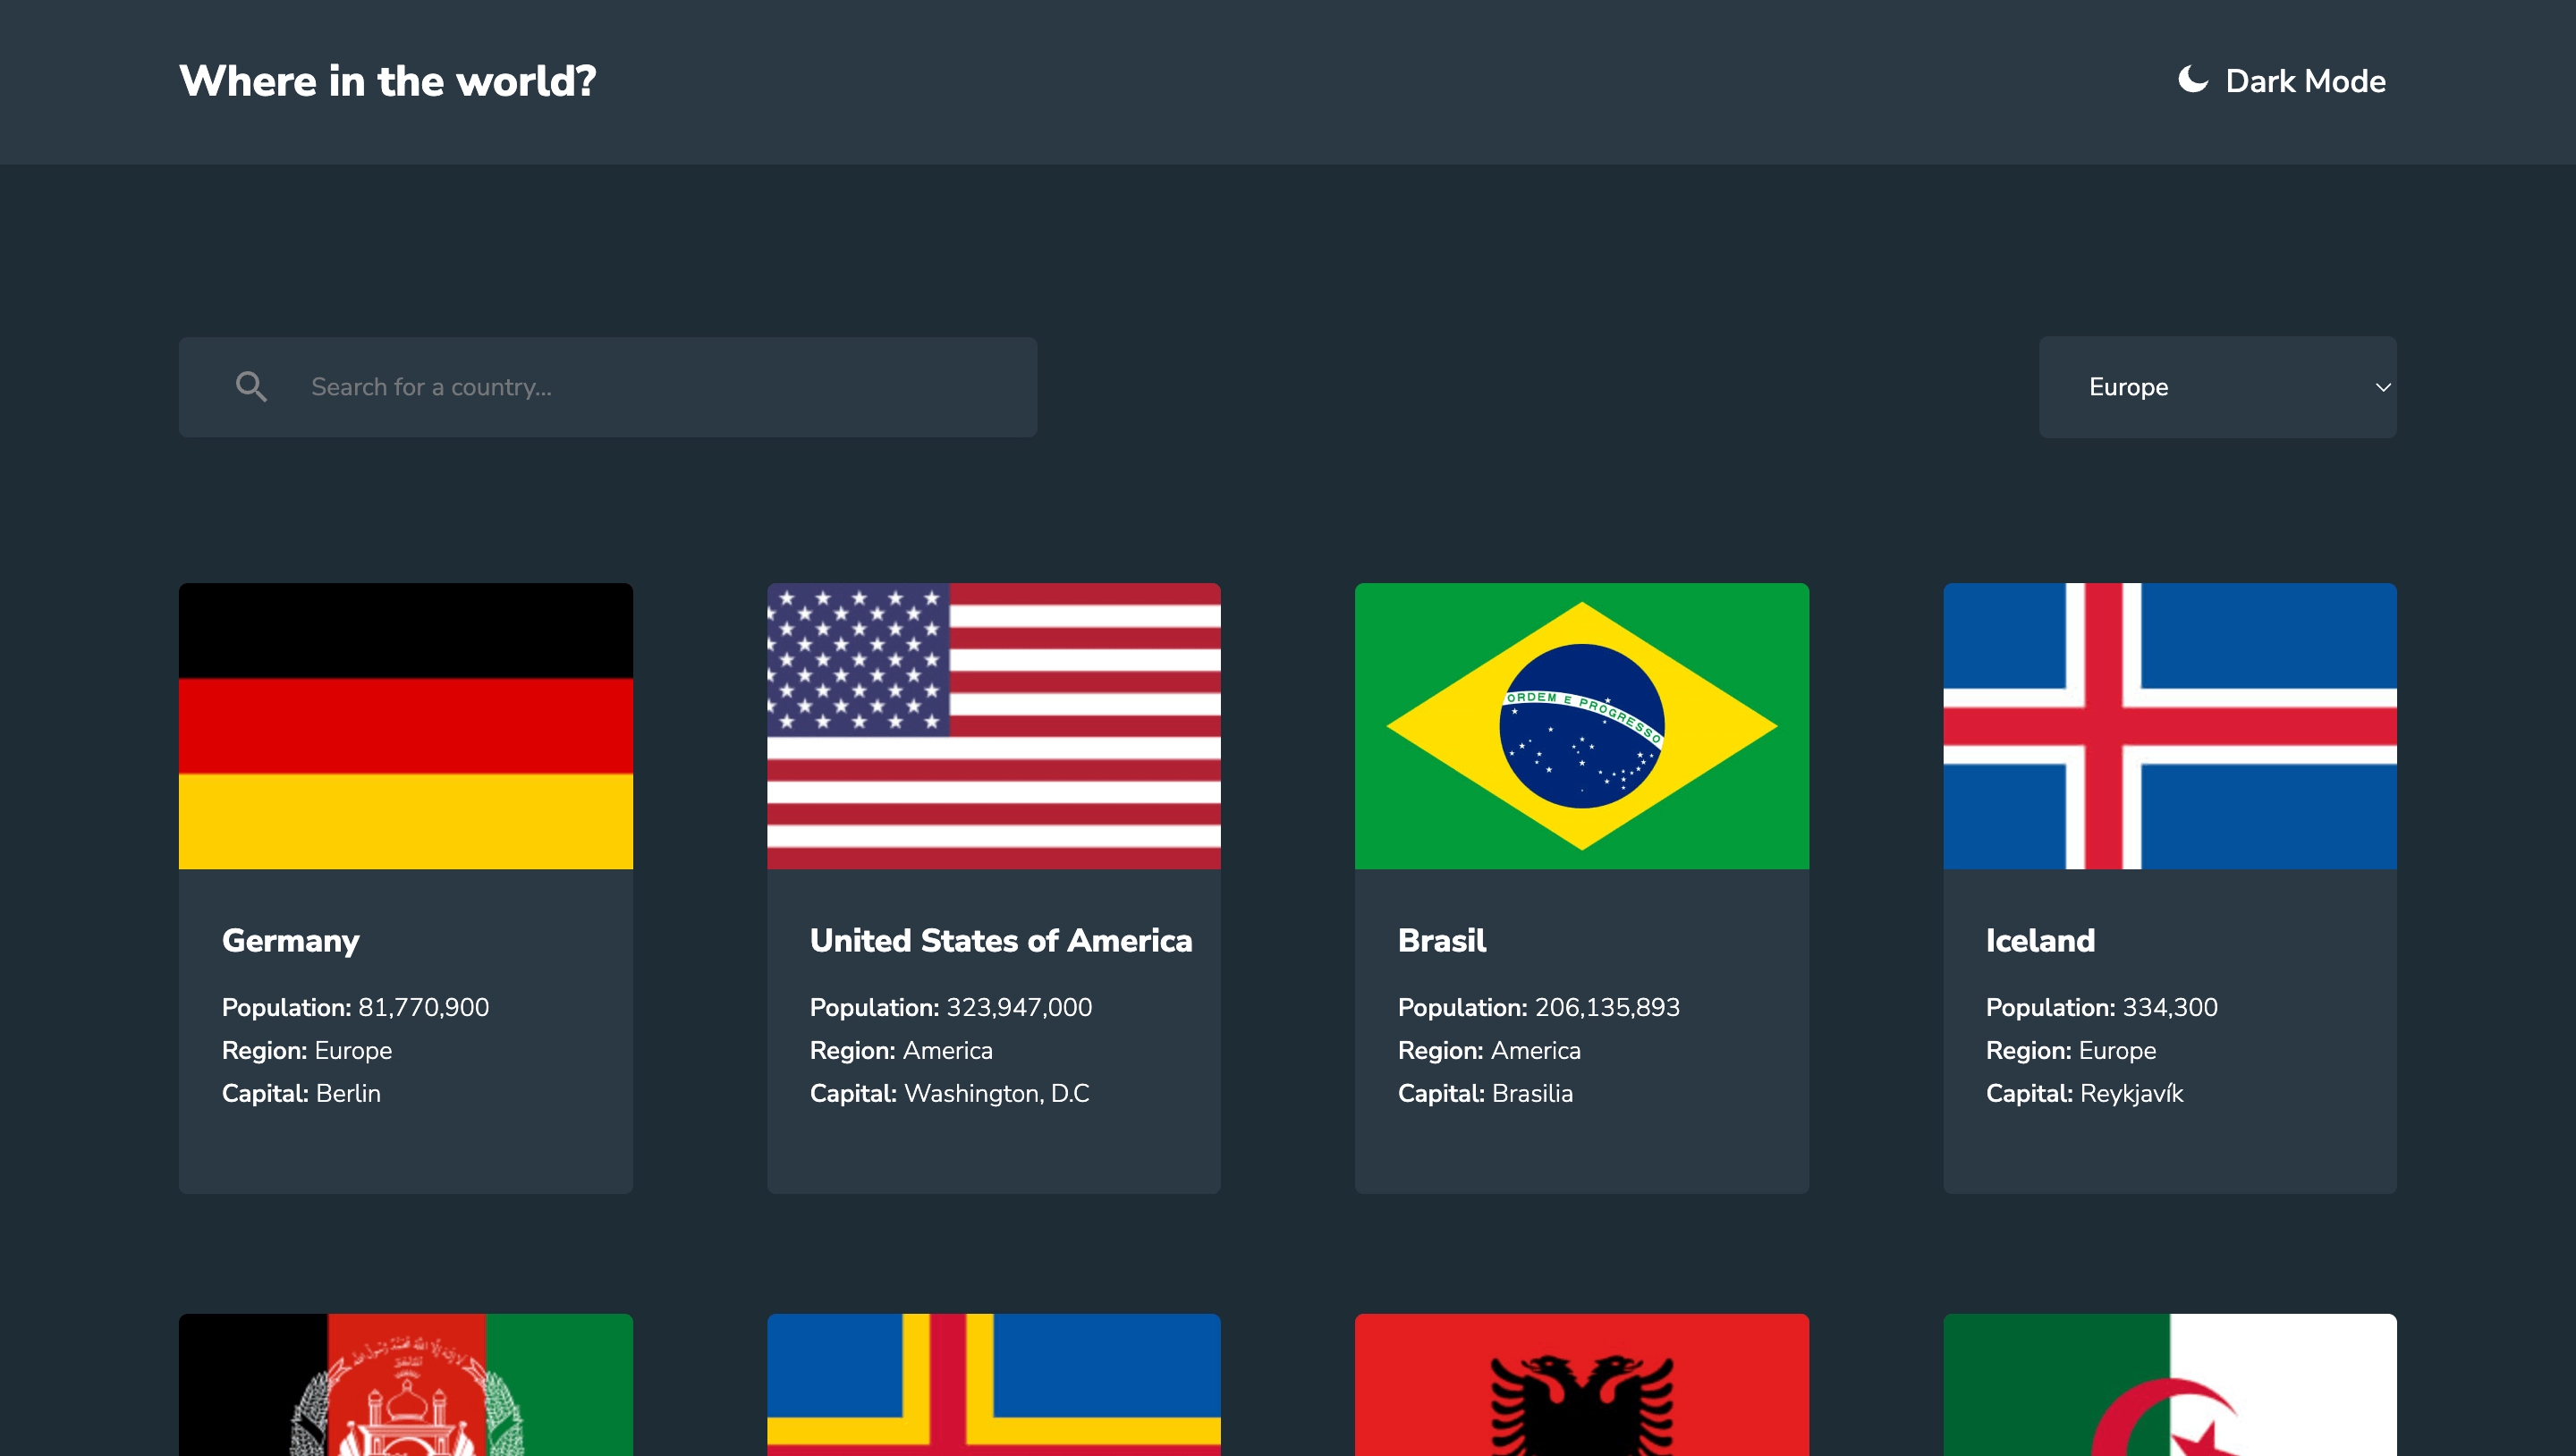This screenshot has width=2576, height=1456.
Task: Click the Germany country name heading
Action: (290, 940)
